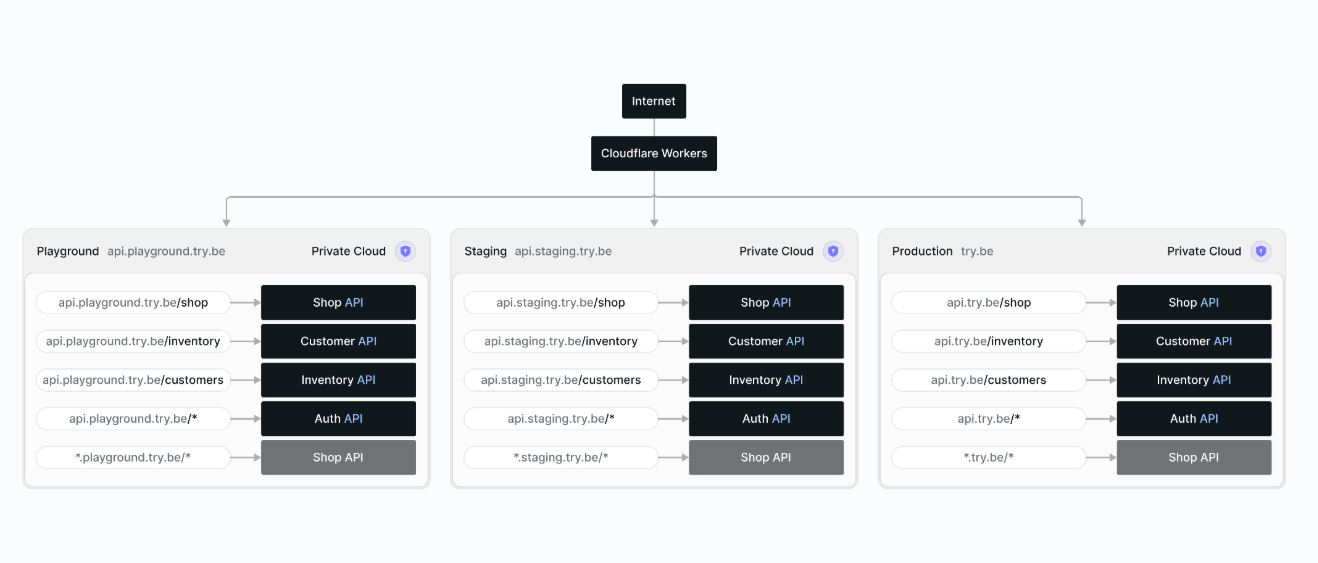
Task: Click the api.try.be/customers route pill
Action: [x=989, y=380]
